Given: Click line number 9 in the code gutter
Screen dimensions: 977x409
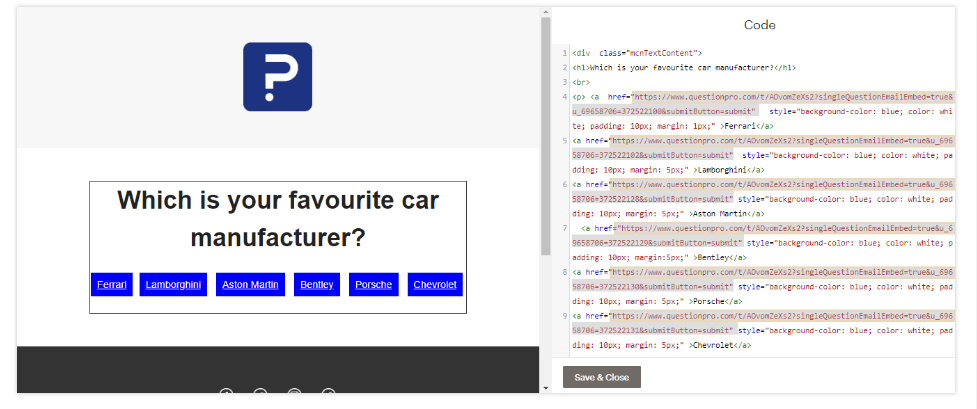Looking at the screenshot, I should tap(565, 316).
